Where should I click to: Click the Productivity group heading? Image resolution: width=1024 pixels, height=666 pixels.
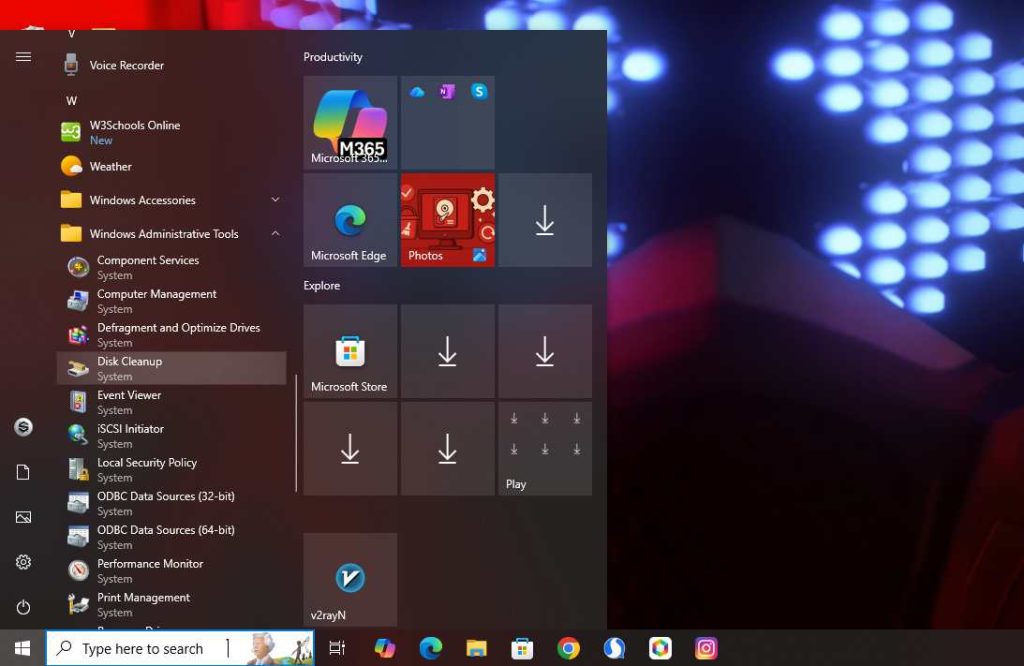pos(332,57)
